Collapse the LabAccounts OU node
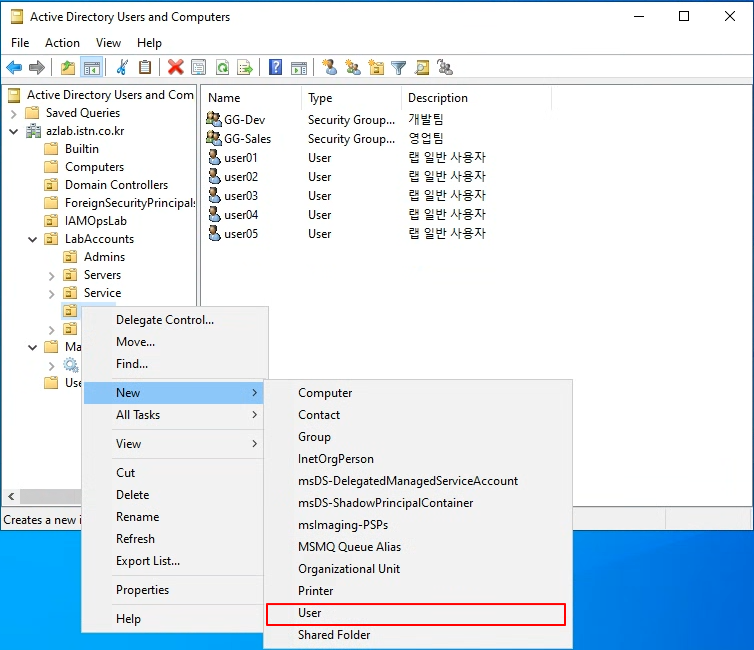Viewport: 754px width, 650px height. coord(32,239)
